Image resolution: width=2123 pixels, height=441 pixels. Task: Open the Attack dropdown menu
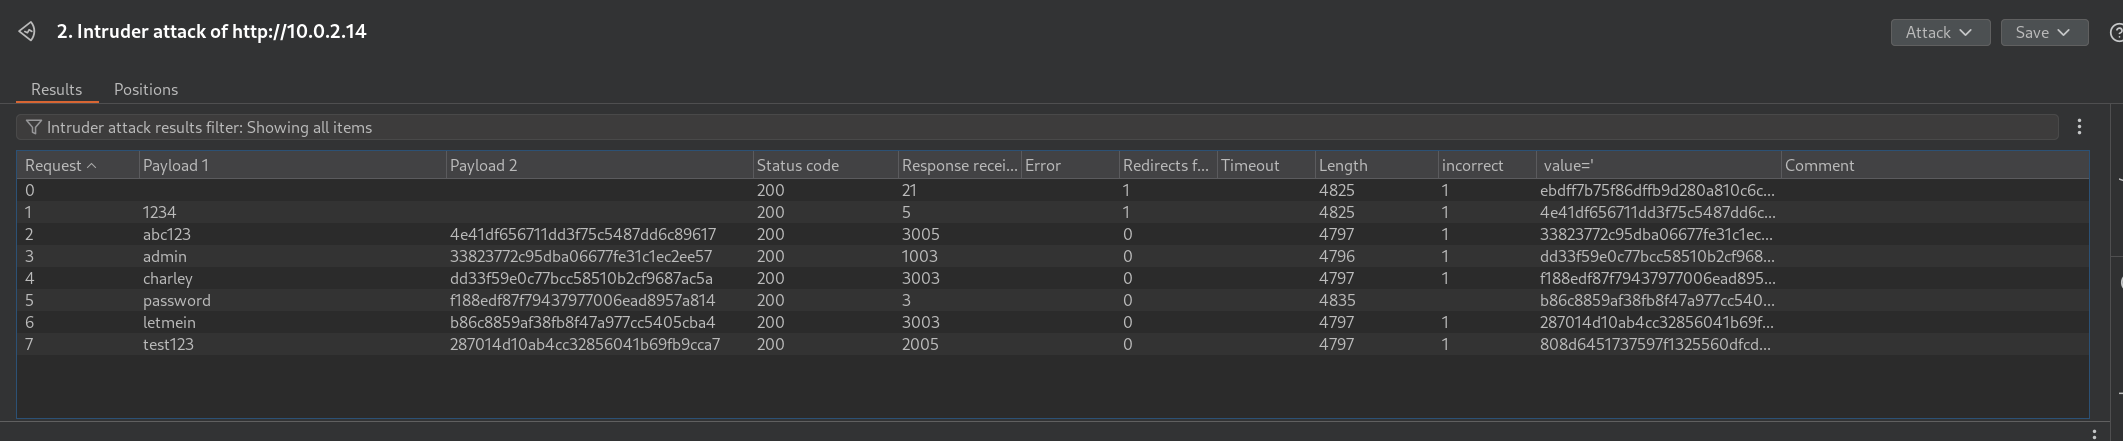click(x=1939, y=32)
